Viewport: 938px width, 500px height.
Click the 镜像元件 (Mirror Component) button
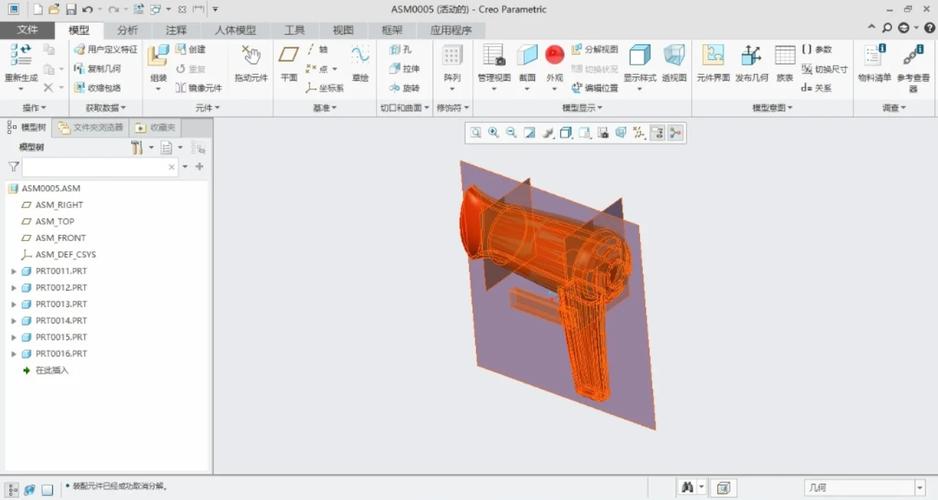click(x=198, y=88)
